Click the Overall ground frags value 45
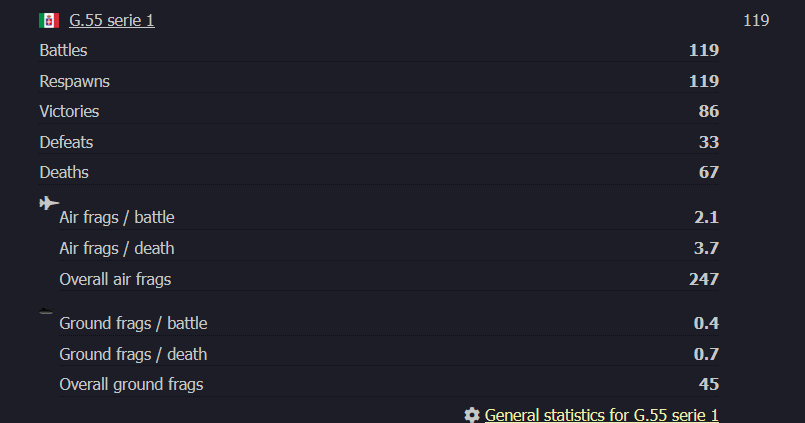Viewport: 805px width, 423px height. (708, 384)
